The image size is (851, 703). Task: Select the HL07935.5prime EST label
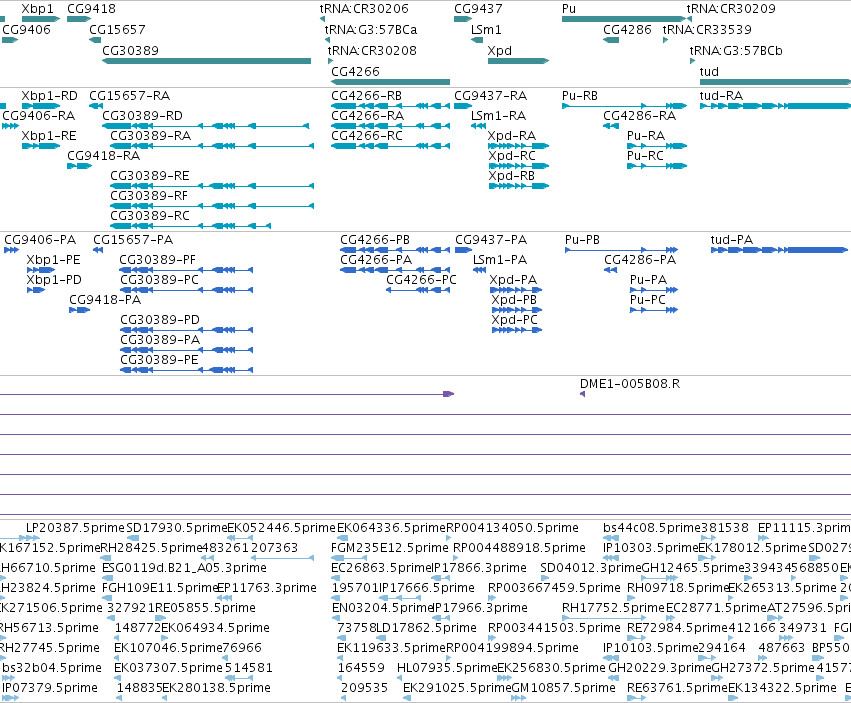(x=447, y=668)
